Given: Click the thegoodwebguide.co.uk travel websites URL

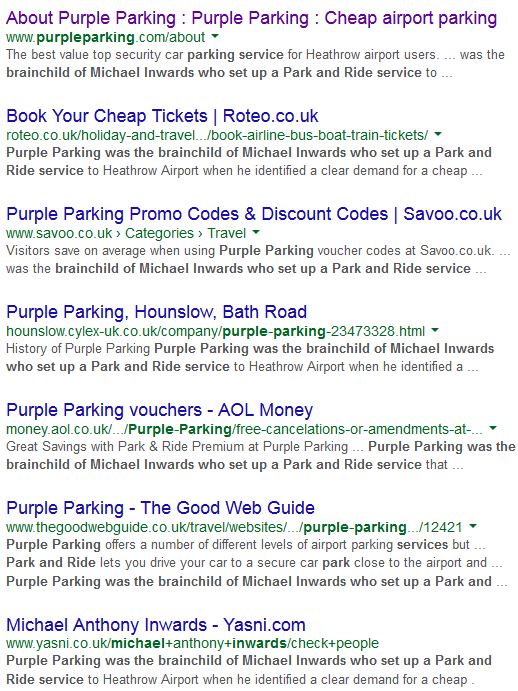Looking at the screenshot, I should click(x=234, y=527).
